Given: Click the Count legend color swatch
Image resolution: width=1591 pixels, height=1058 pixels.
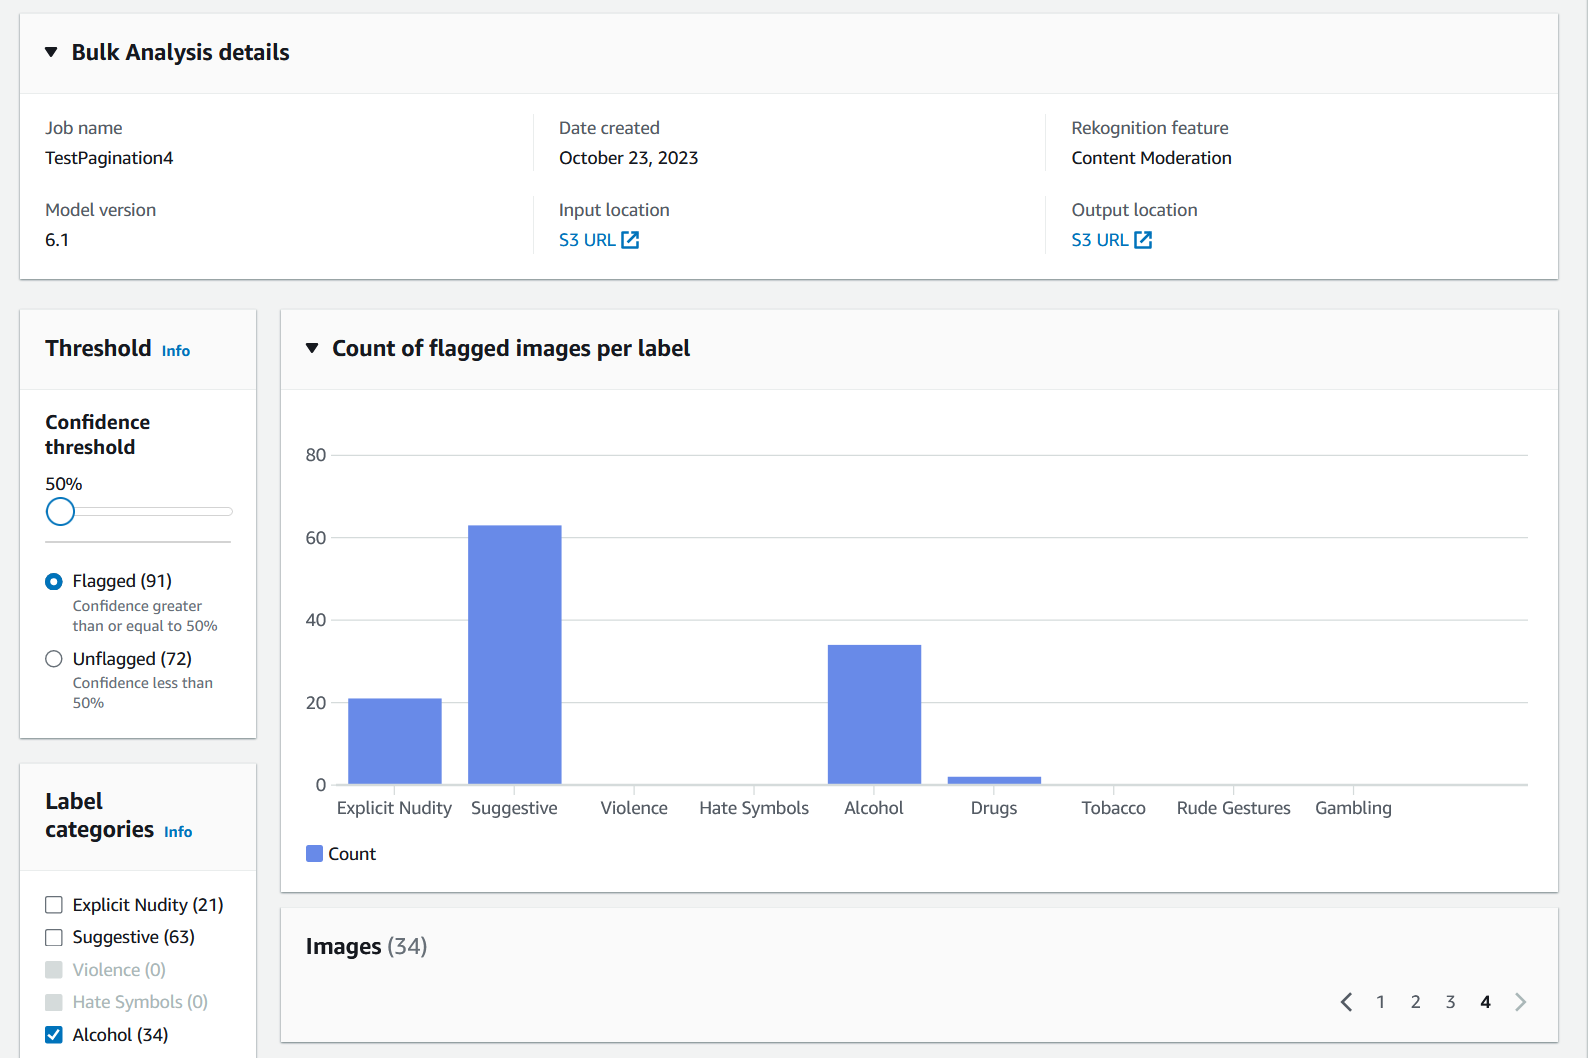Looking at the screenshot, I should click(314, 854).
